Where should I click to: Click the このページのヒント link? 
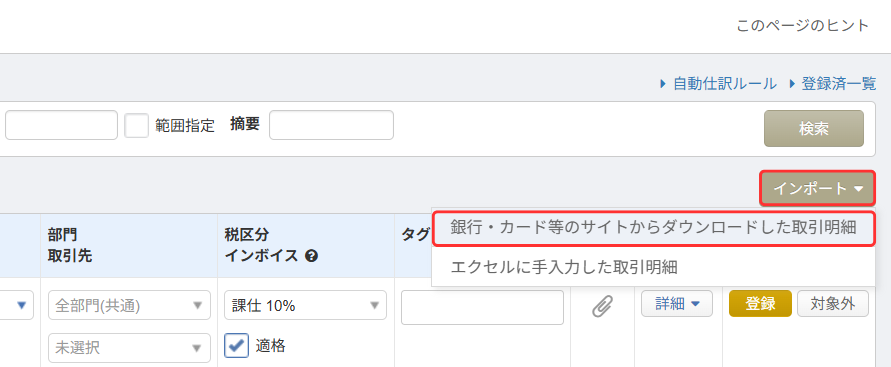pyautogui.click(x=803, y=26)
